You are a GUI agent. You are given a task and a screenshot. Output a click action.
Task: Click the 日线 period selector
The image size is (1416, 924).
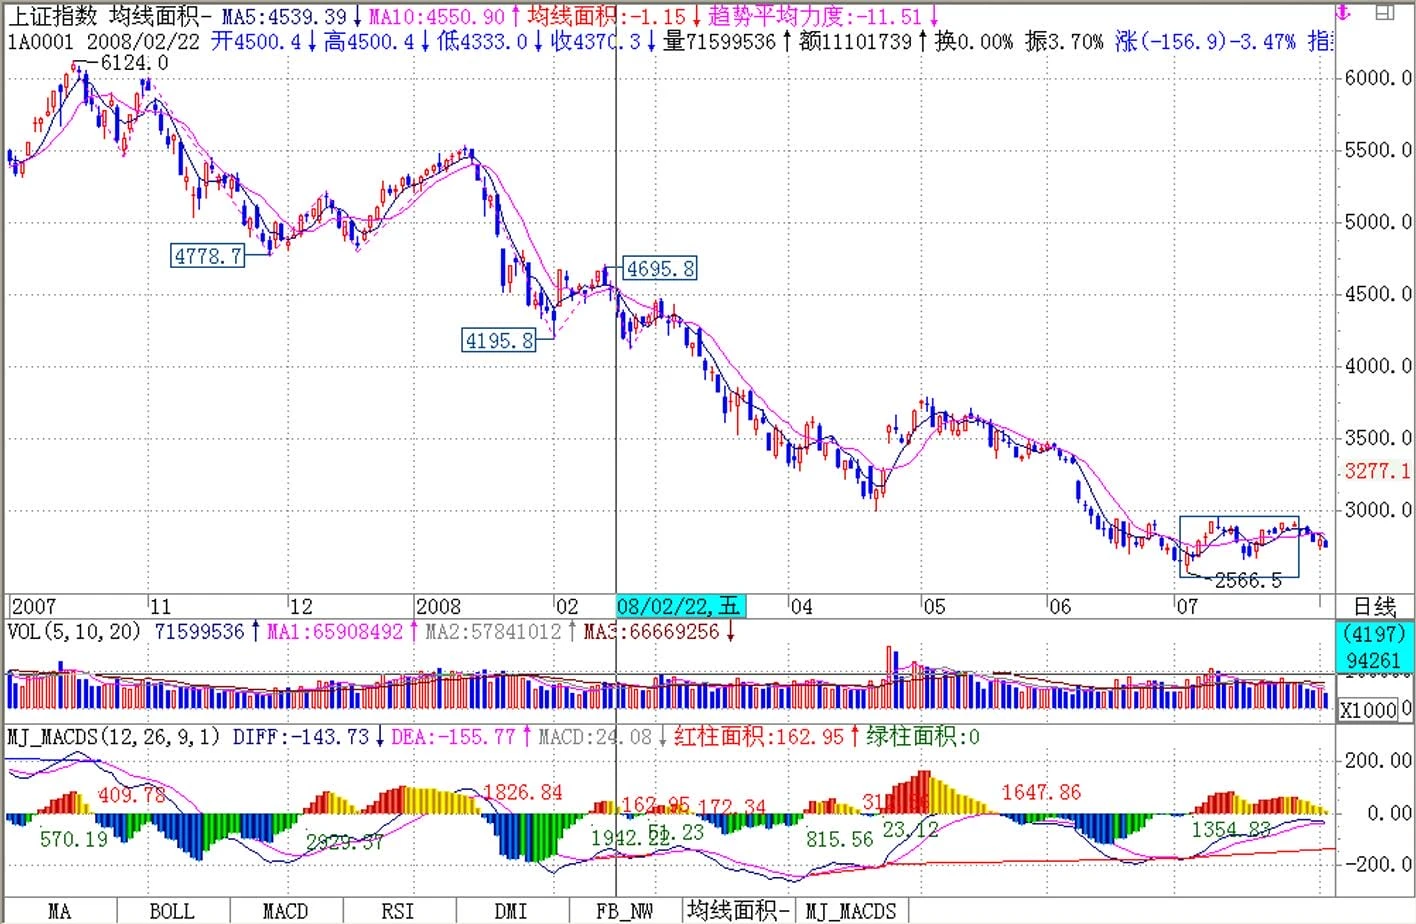[1374, 606]
